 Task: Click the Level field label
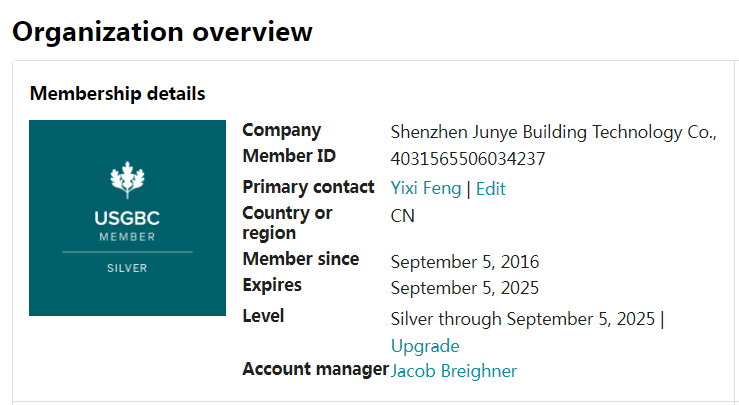tap(263, 316)
